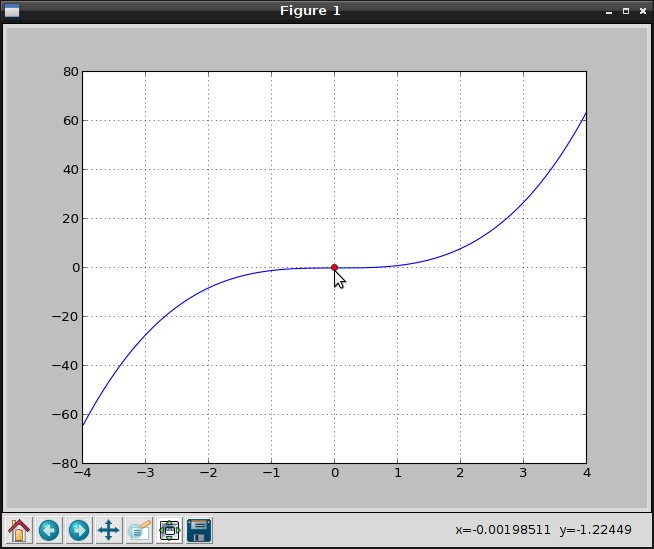Click the x-axis tick label 1
The height and width of the screenshot is (549, 654).
click(397, 474)
